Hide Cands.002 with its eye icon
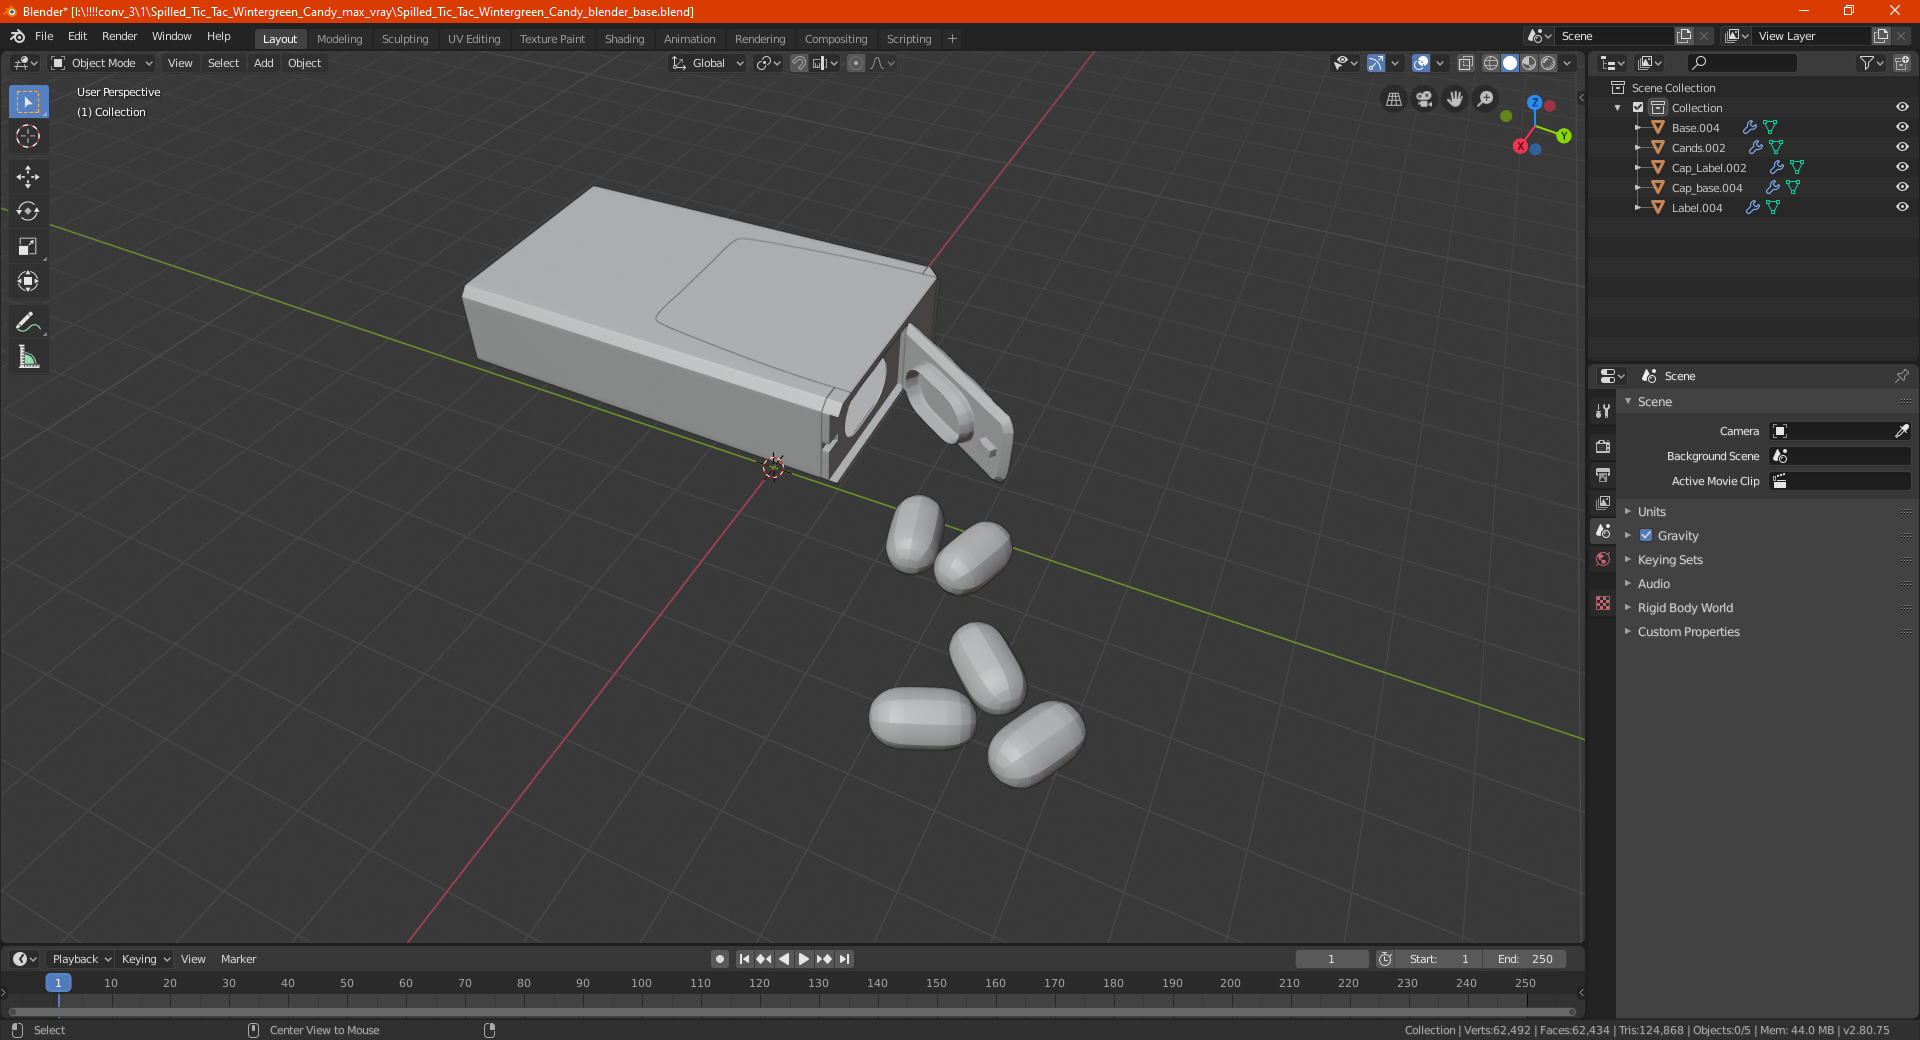Viewport: 1920px width, 1040px height. click(x=1902, y=148)
